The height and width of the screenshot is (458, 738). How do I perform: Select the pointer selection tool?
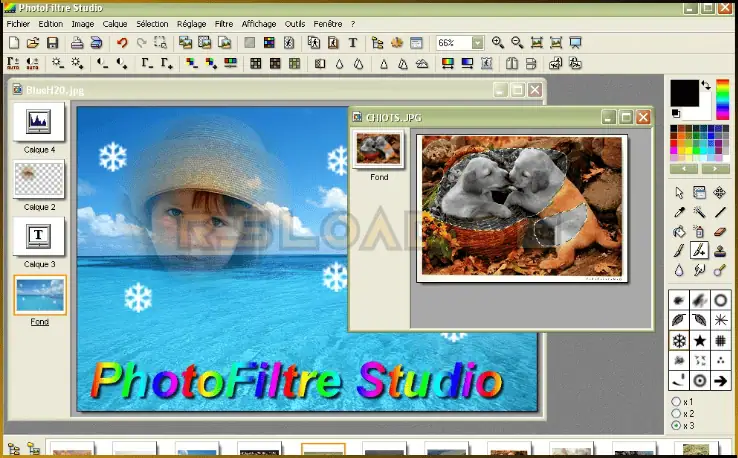point(679,193)
